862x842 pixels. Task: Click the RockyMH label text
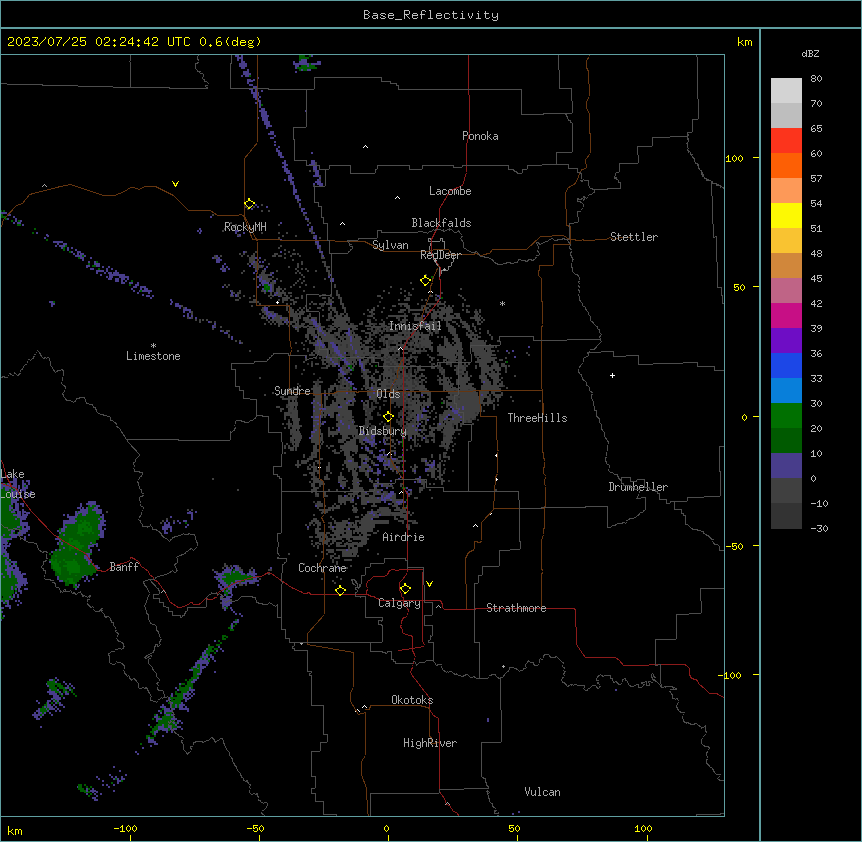click(245, 227)
